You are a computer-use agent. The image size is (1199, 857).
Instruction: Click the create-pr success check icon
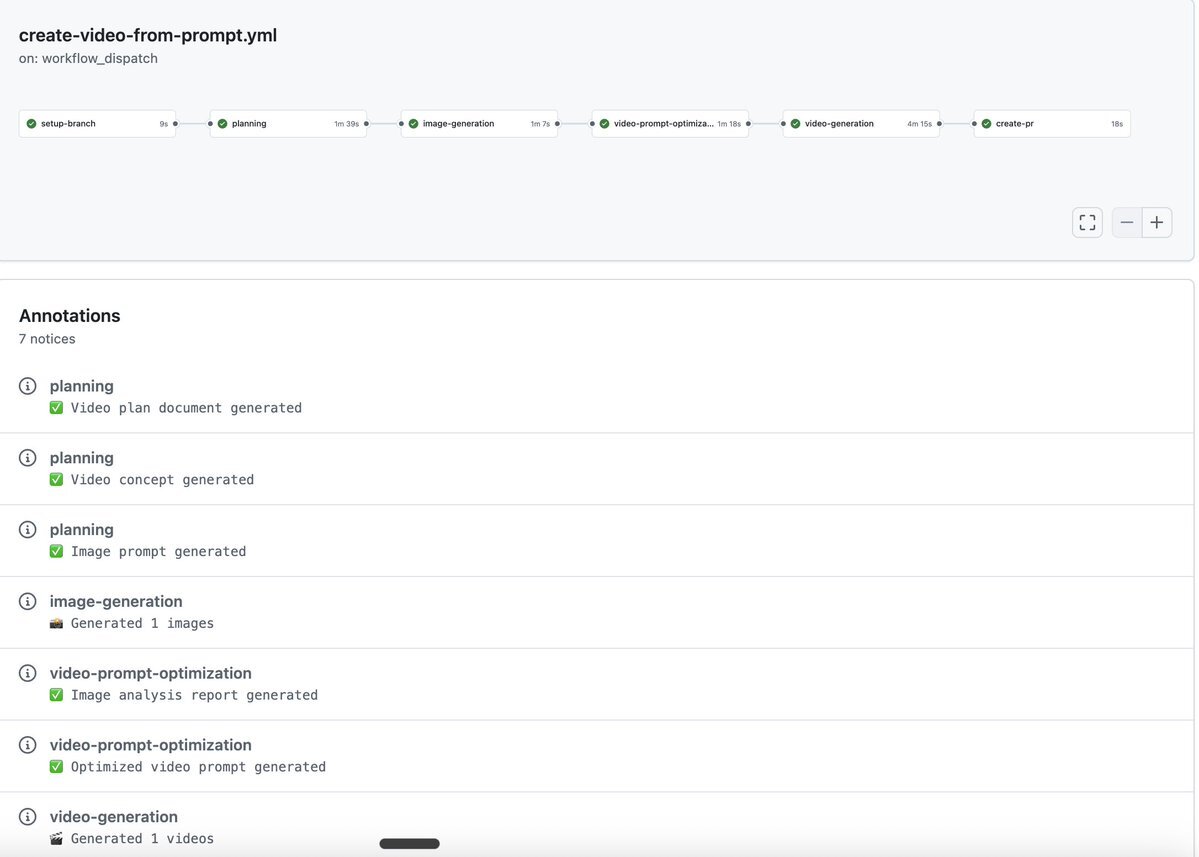point(986,124)
